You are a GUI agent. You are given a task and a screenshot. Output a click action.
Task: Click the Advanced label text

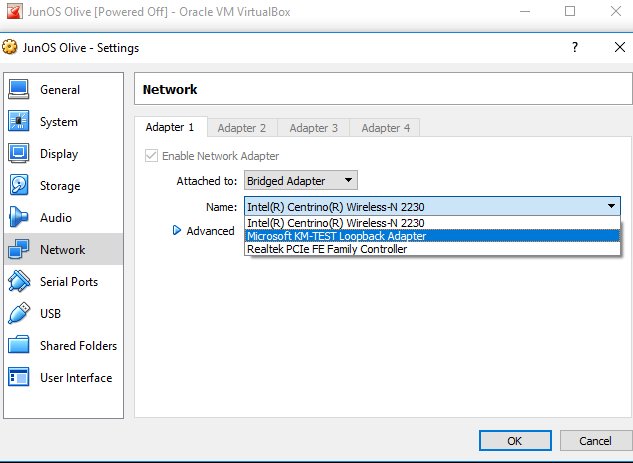tap(210, 231)
